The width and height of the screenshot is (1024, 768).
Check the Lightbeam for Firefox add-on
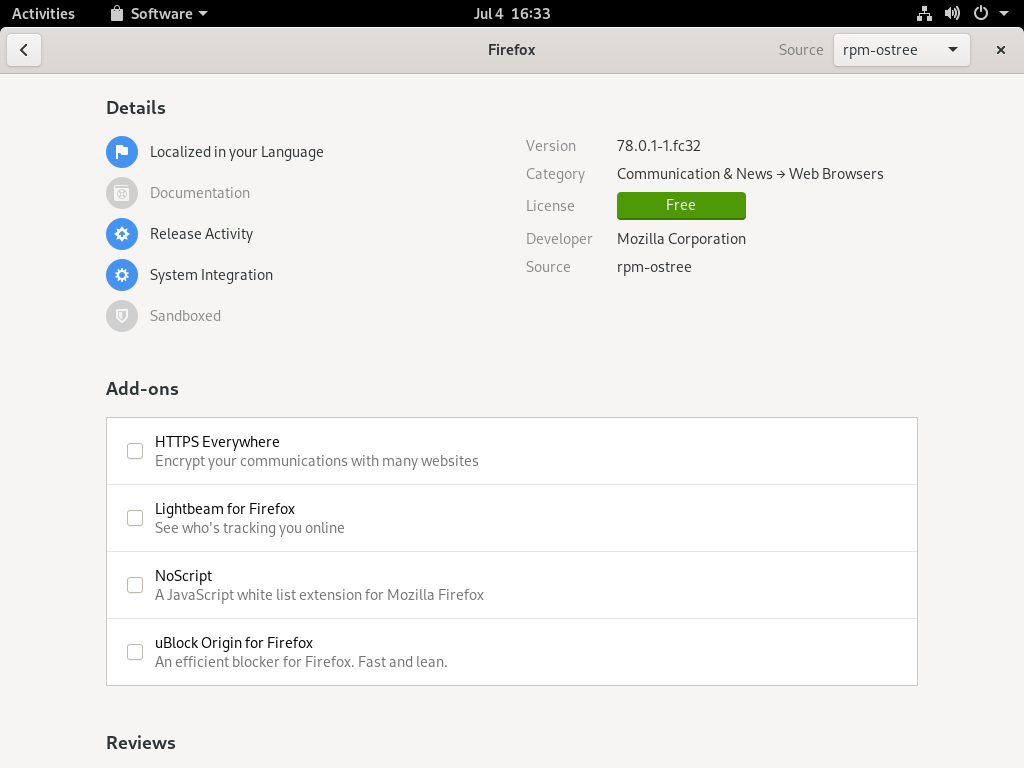click(135, 518)
